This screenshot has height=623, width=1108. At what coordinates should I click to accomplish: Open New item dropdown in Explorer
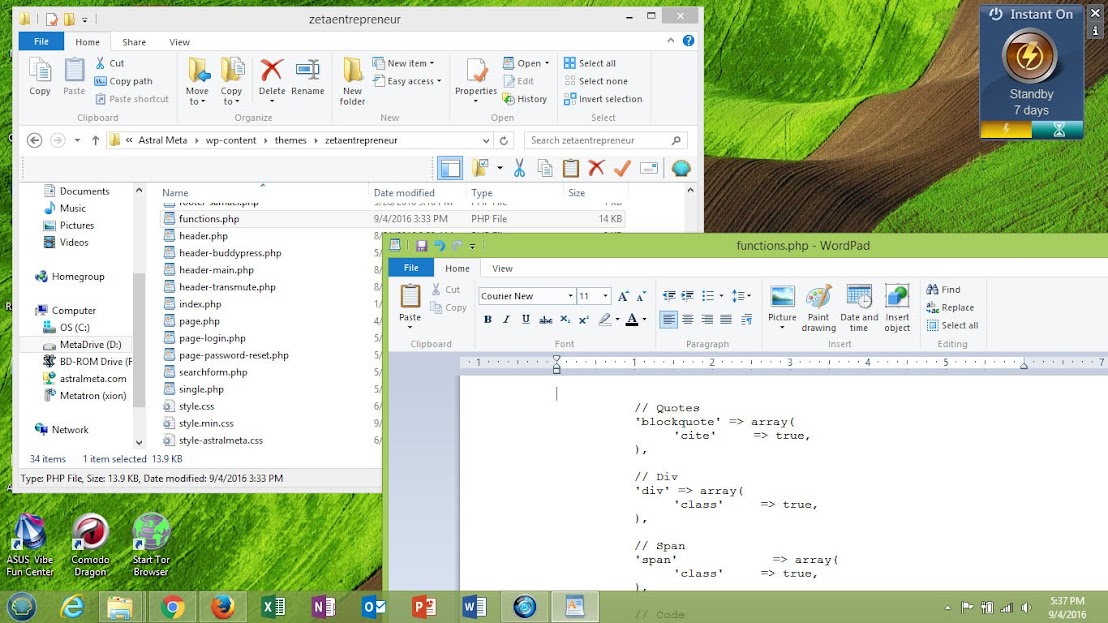pyautogui.click(x=403, y=63)
